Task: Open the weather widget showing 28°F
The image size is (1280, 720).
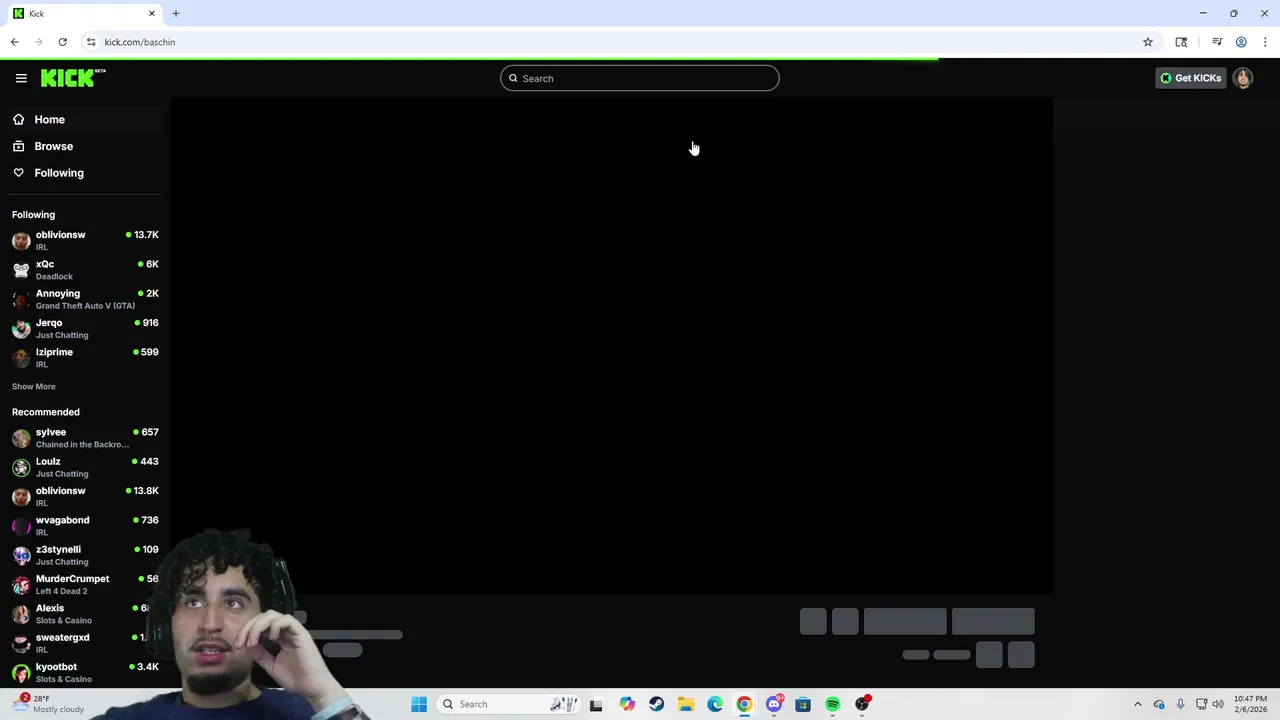Action: tap(48, 704)
